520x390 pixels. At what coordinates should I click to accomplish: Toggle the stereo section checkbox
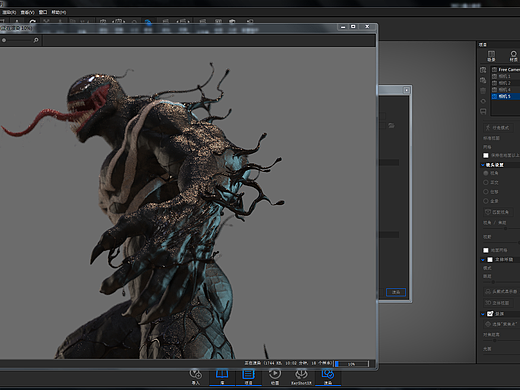click(x=490, y=259)
